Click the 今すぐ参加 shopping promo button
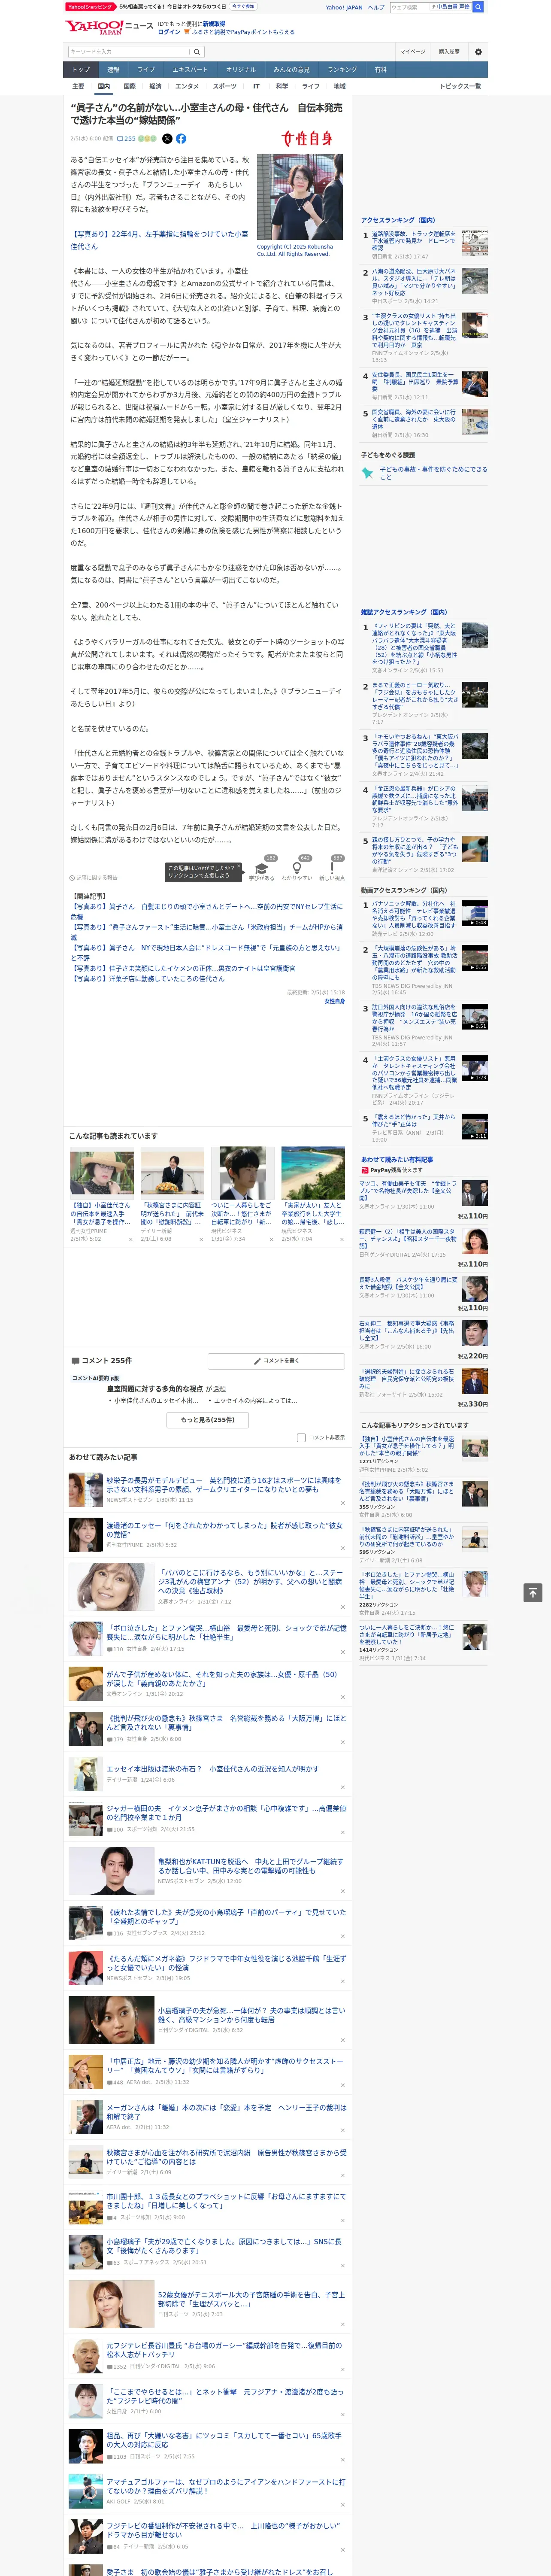Screen dimensions: 551x2576 tap(243, 6)
